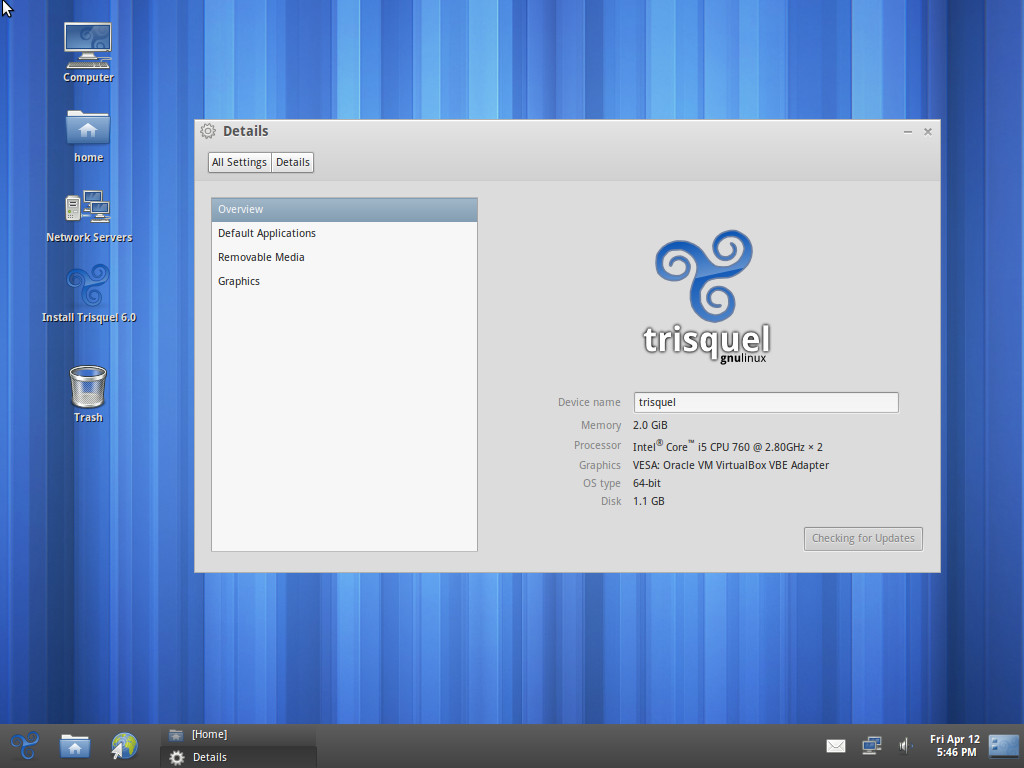This screenshot has height=768, width=1024.
Task: Select Default Applications in the sidebar
Action: (x=344, y=233)
